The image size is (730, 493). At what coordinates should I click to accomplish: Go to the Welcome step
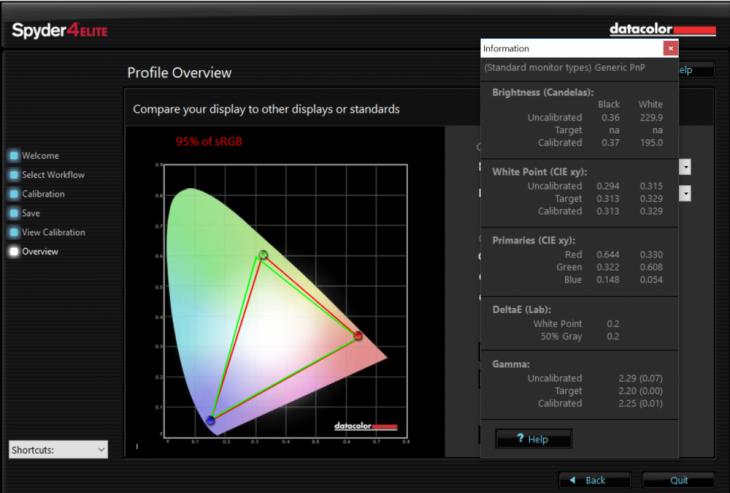41,155
